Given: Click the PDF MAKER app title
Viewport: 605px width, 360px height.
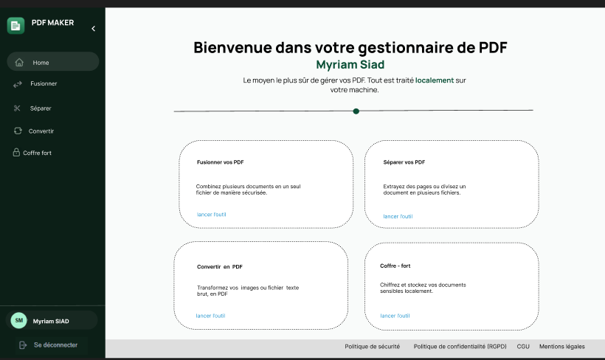Looking at the screenshot, I should point(52,23).
